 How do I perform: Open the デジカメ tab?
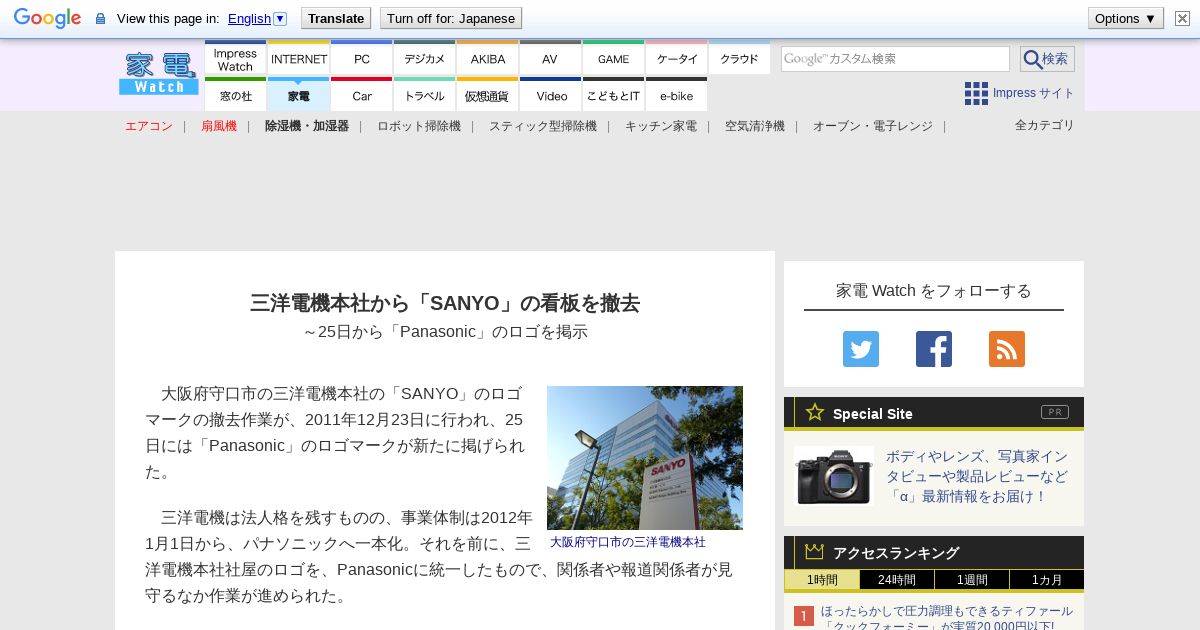coord(425,58)
